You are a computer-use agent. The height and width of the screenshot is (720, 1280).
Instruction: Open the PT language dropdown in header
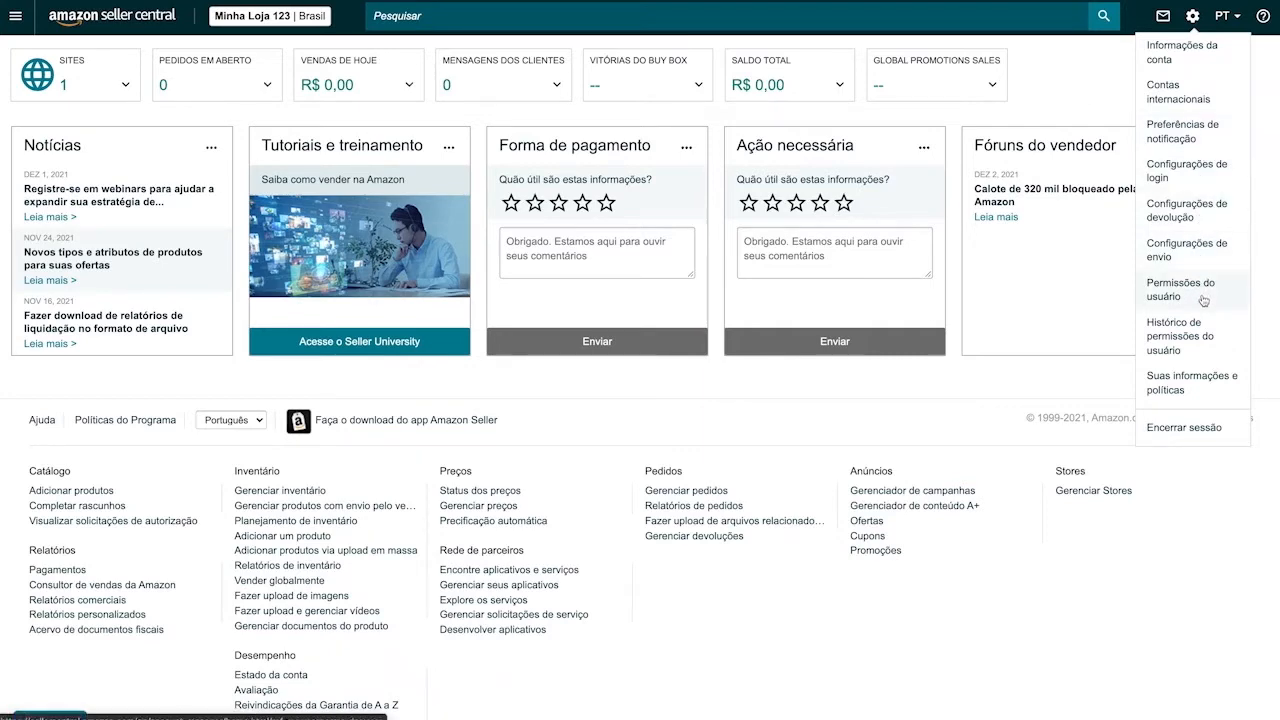point(1227,16)
